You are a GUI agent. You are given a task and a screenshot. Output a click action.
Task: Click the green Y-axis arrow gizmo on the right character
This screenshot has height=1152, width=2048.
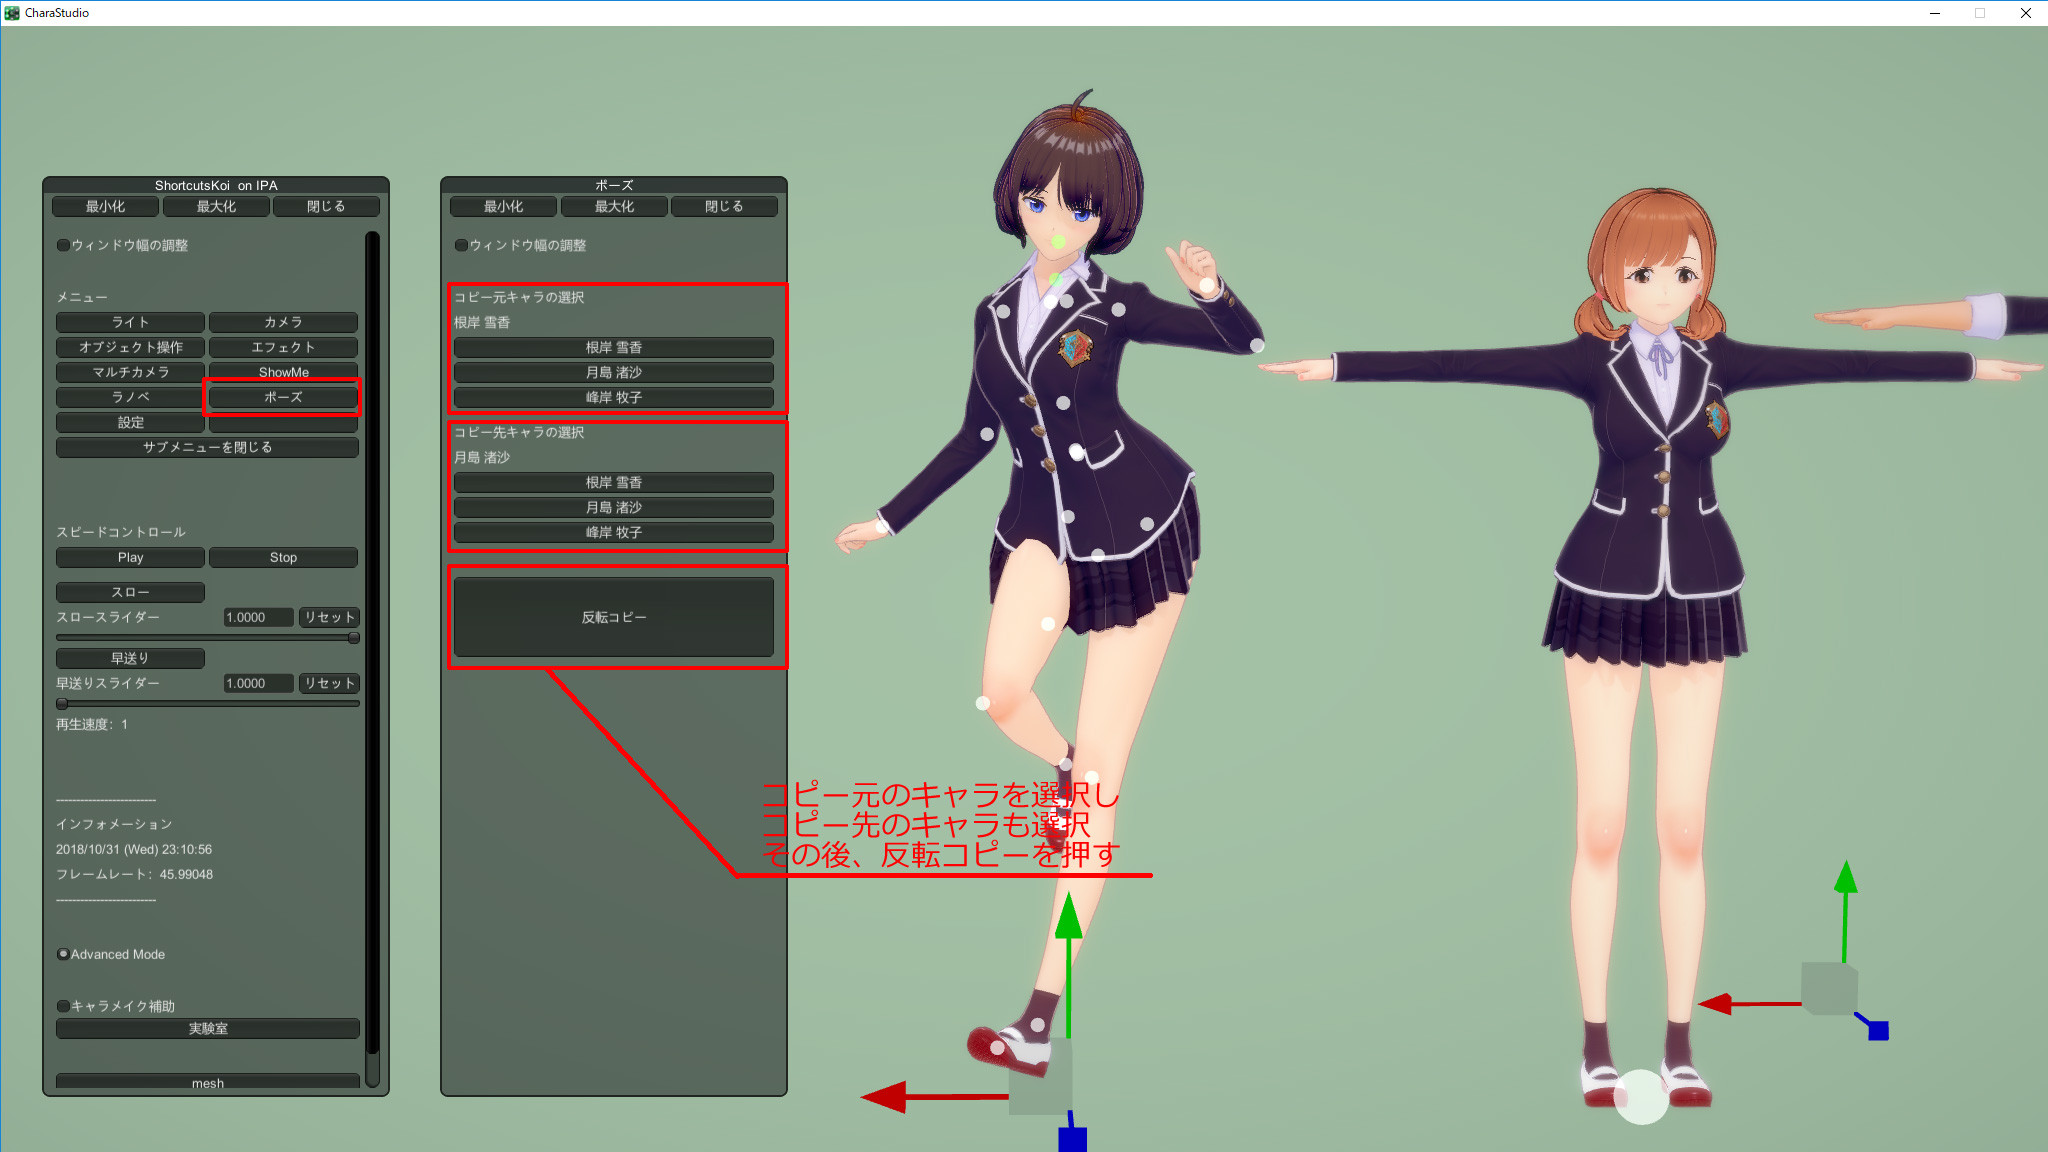click(x=1846, y=880)
